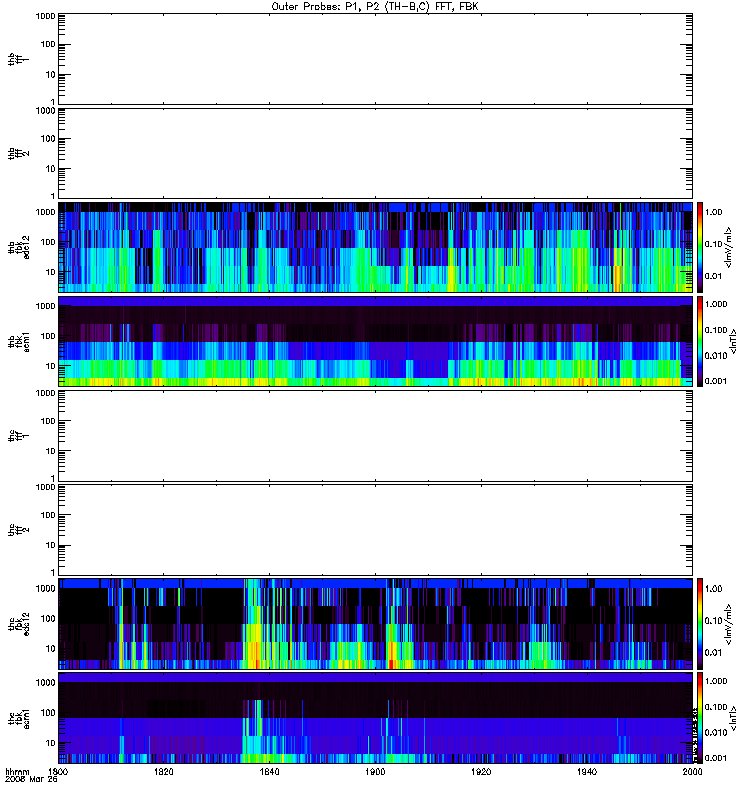The image size is (750, 800).
Task: Click the nT color bar beside thc scm1
Action: (x=700, y=718)
